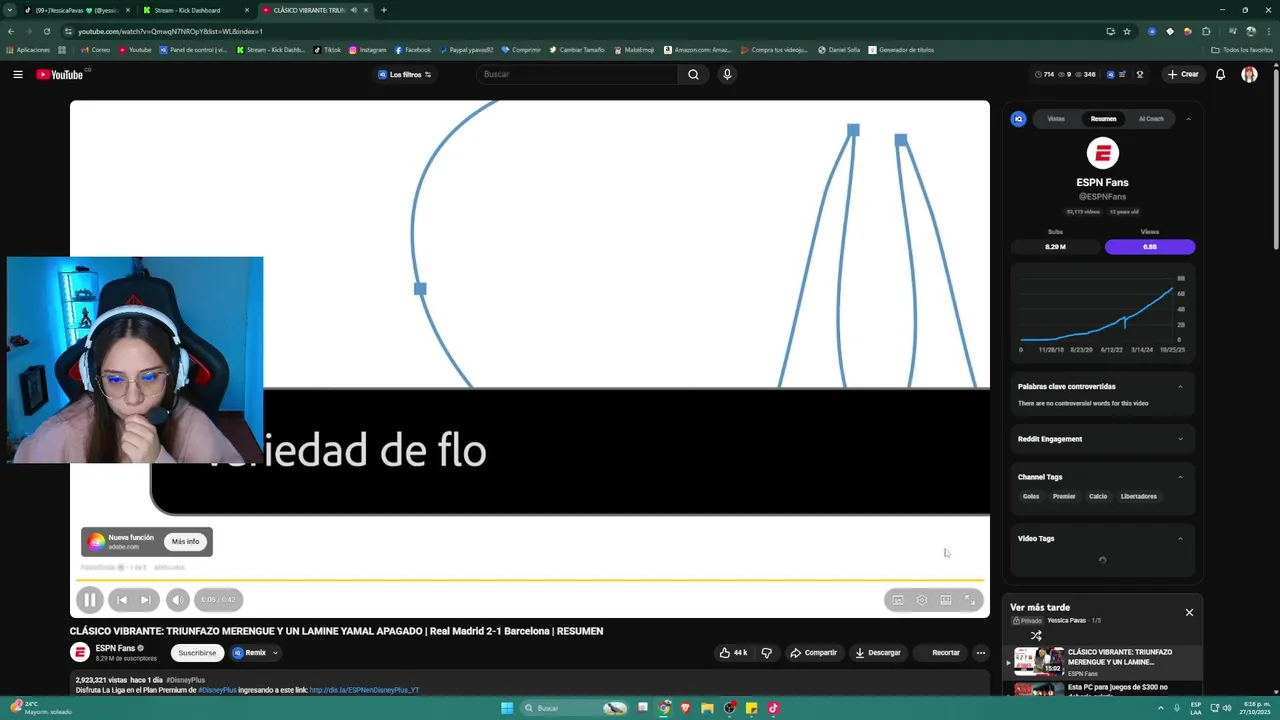Go to the YouTube home logo
Viewport: 1280px width, 720px height.
[60, 74]
